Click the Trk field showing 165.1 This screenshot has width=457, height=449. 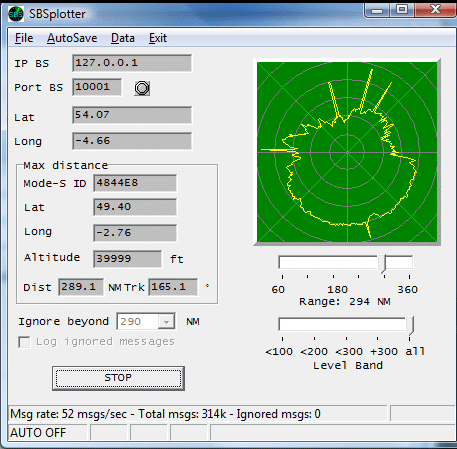173,287
